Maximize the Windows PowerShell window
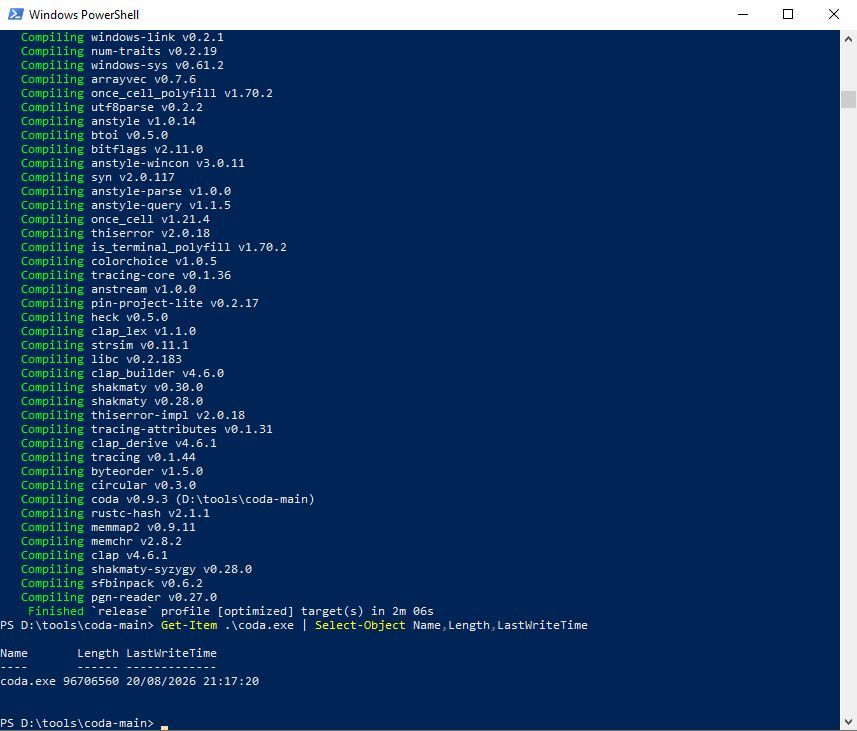This screenshot has height=731, width=857. pyautogui.click(x=788, y=14)
